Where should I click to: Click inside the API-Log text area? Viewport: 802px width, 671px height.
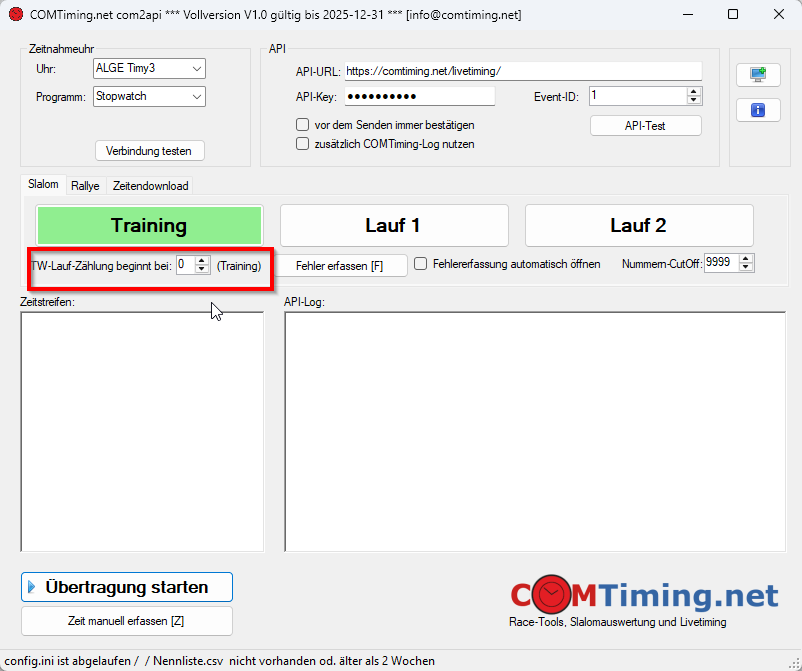(x=535, y=432)
